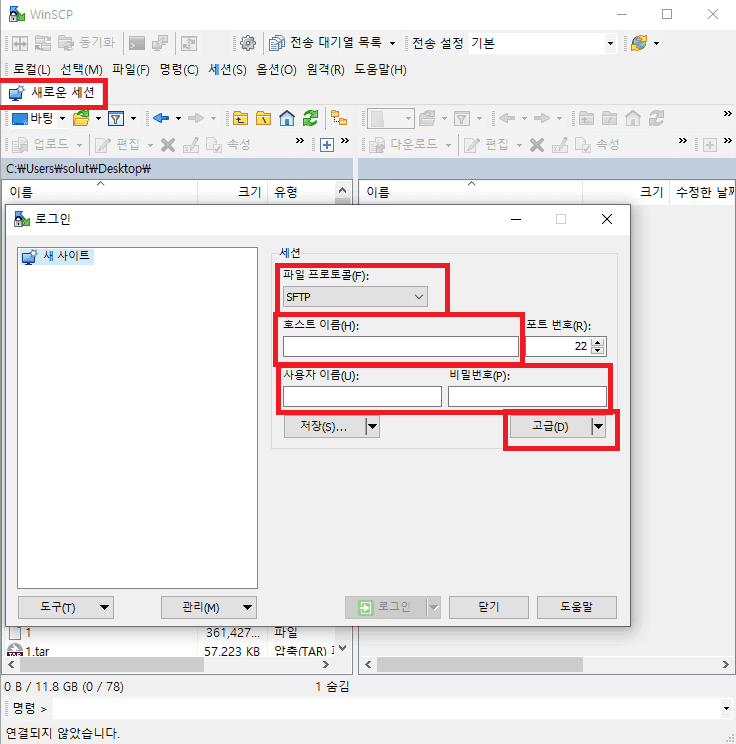Click the transfer queue list icon
The height and width of the screenshot is (744, 736).
(x=277, y=43)
